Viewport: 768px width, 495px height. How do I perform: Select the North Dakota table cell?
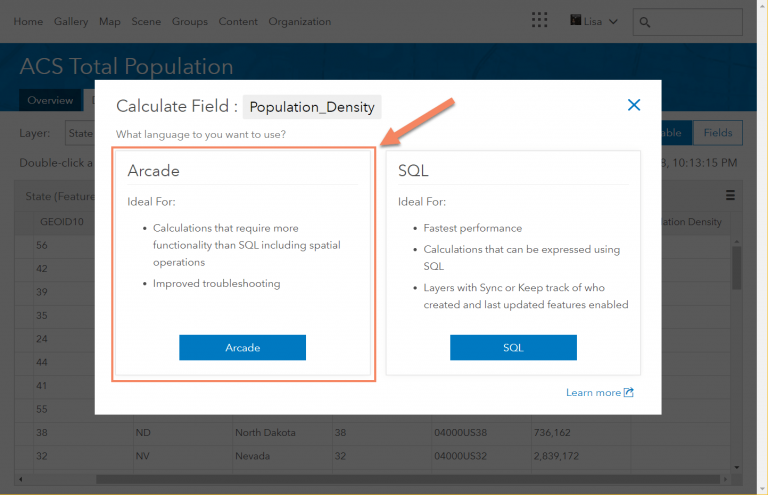click(261, 433)
